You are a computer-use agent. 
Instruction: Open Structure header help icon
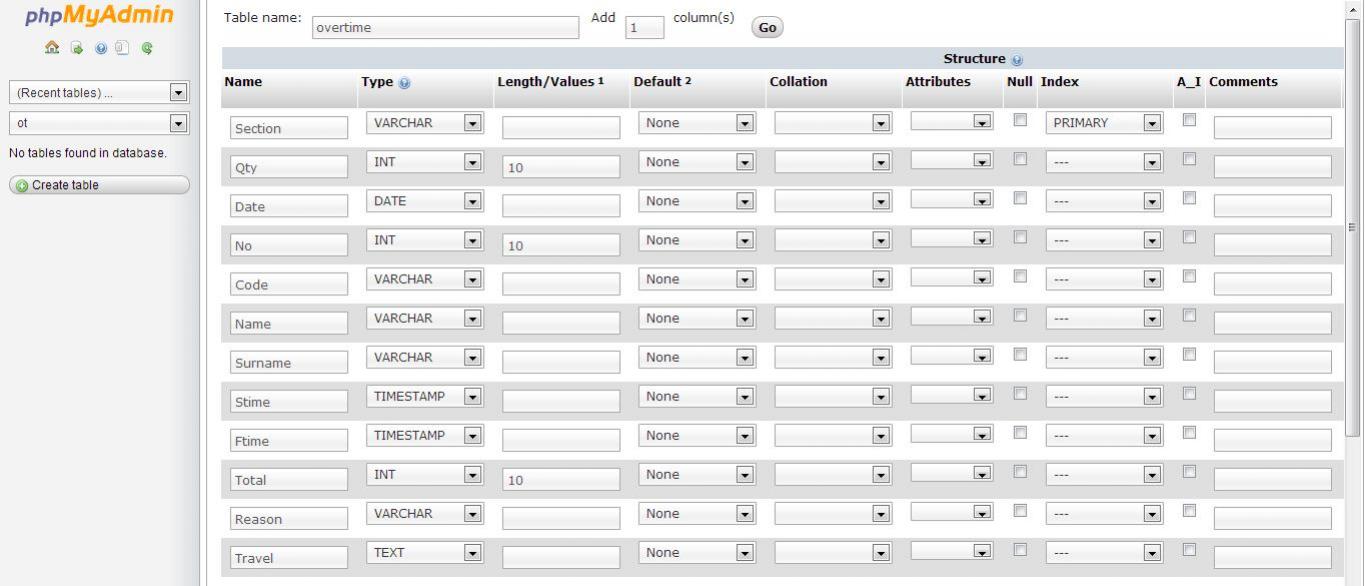1017,60
